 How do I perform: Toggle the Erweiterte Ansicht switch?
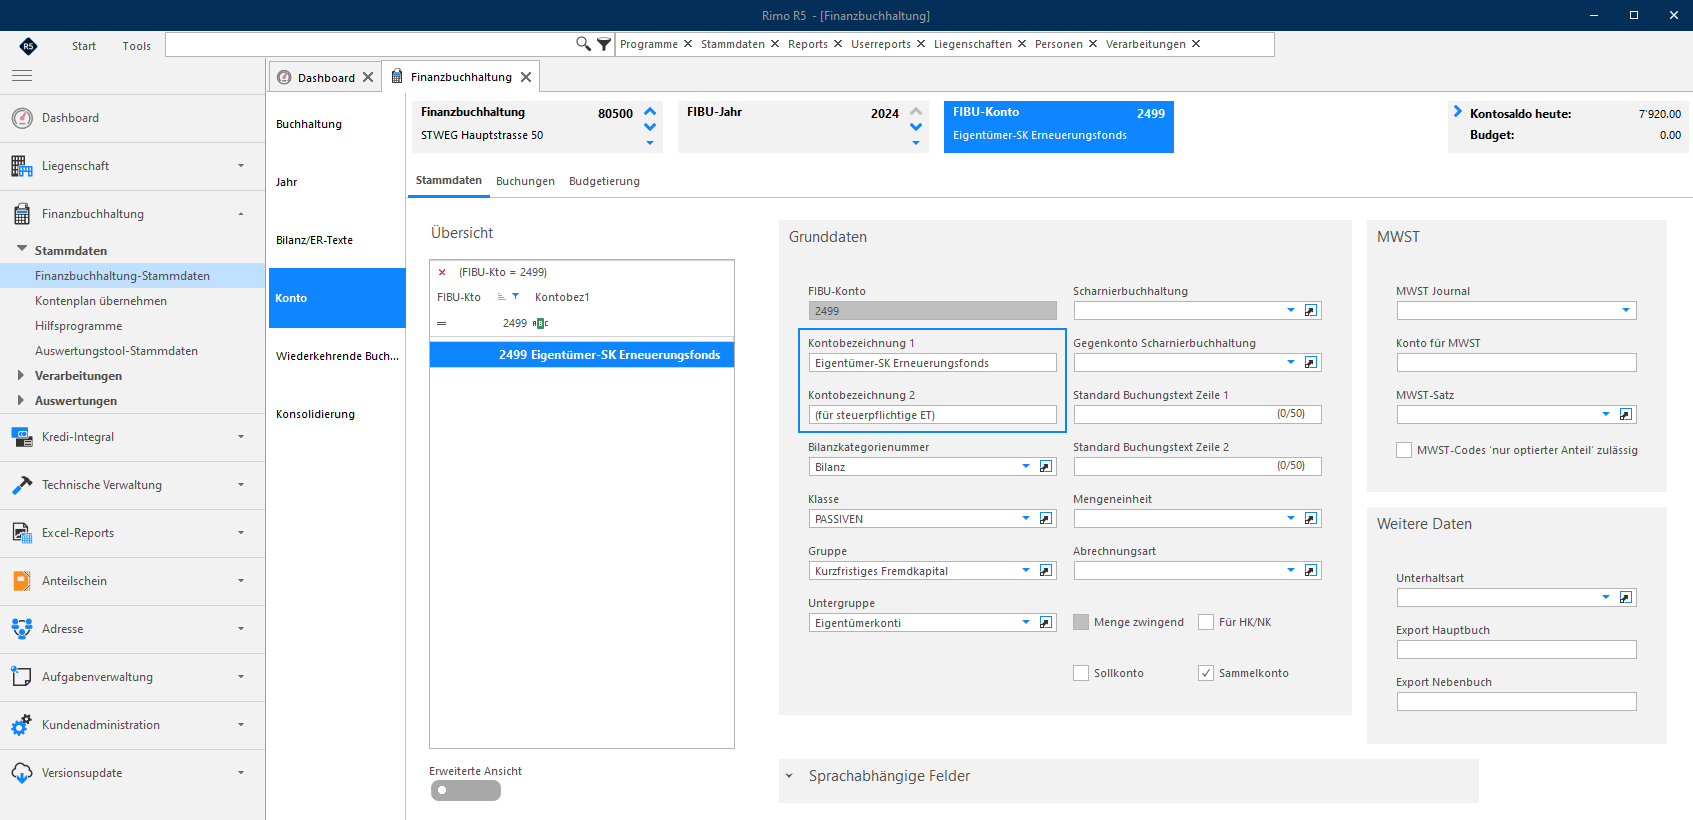466,790
